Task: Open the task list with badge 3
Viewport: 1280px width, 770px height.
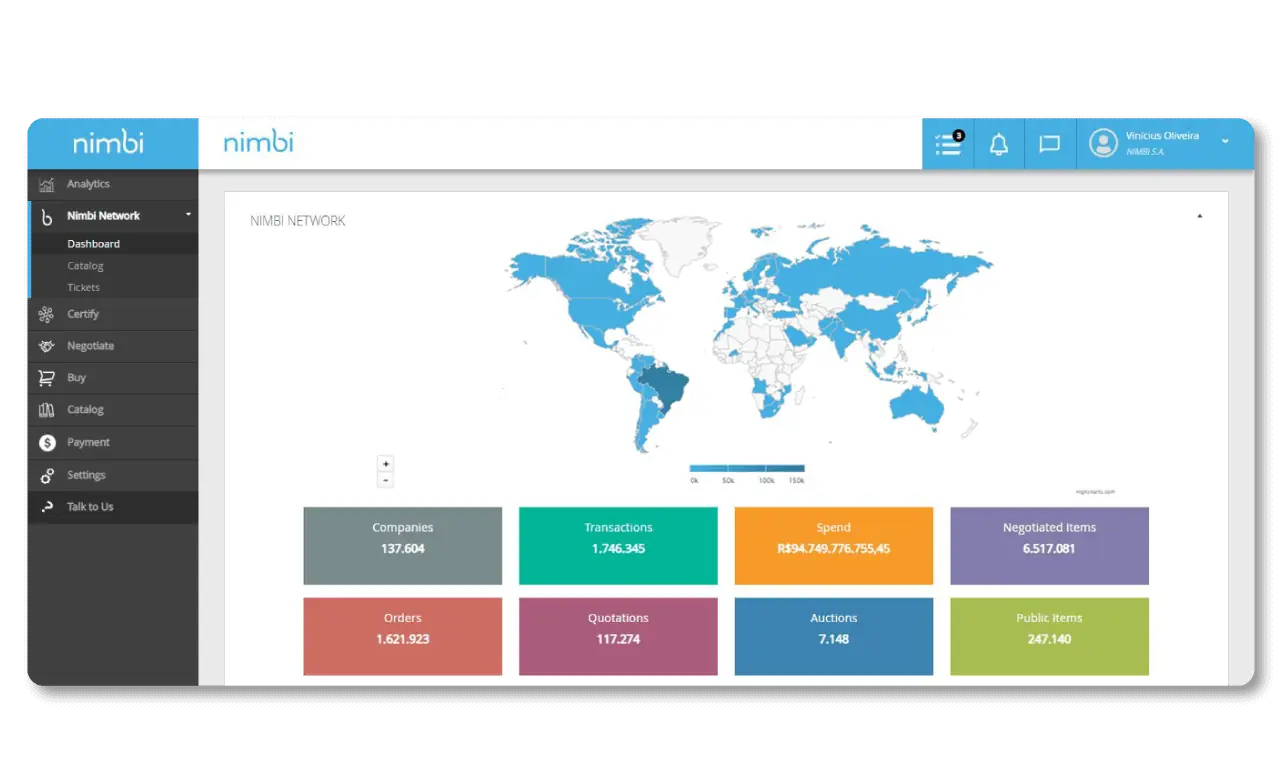Action: point(947,143)
